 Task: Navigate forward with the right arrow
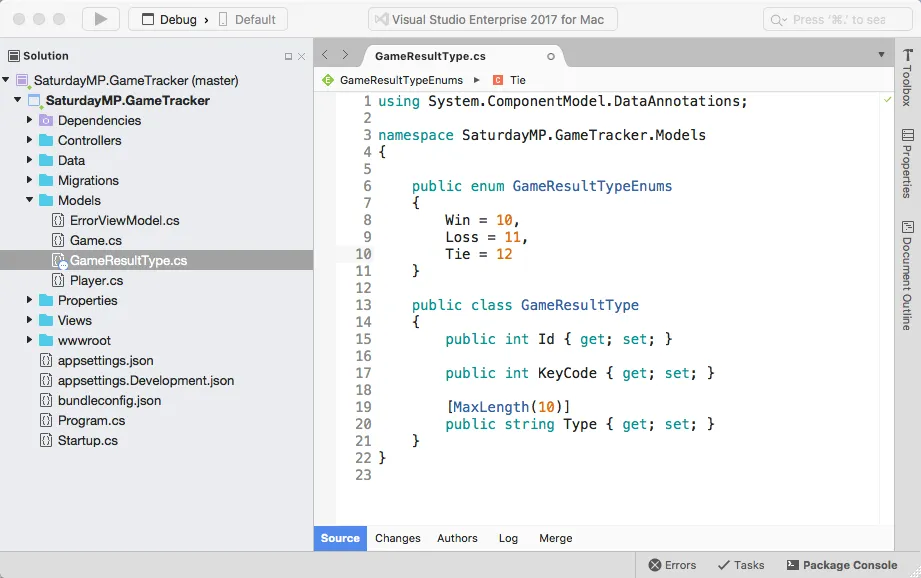click(345, 55)
